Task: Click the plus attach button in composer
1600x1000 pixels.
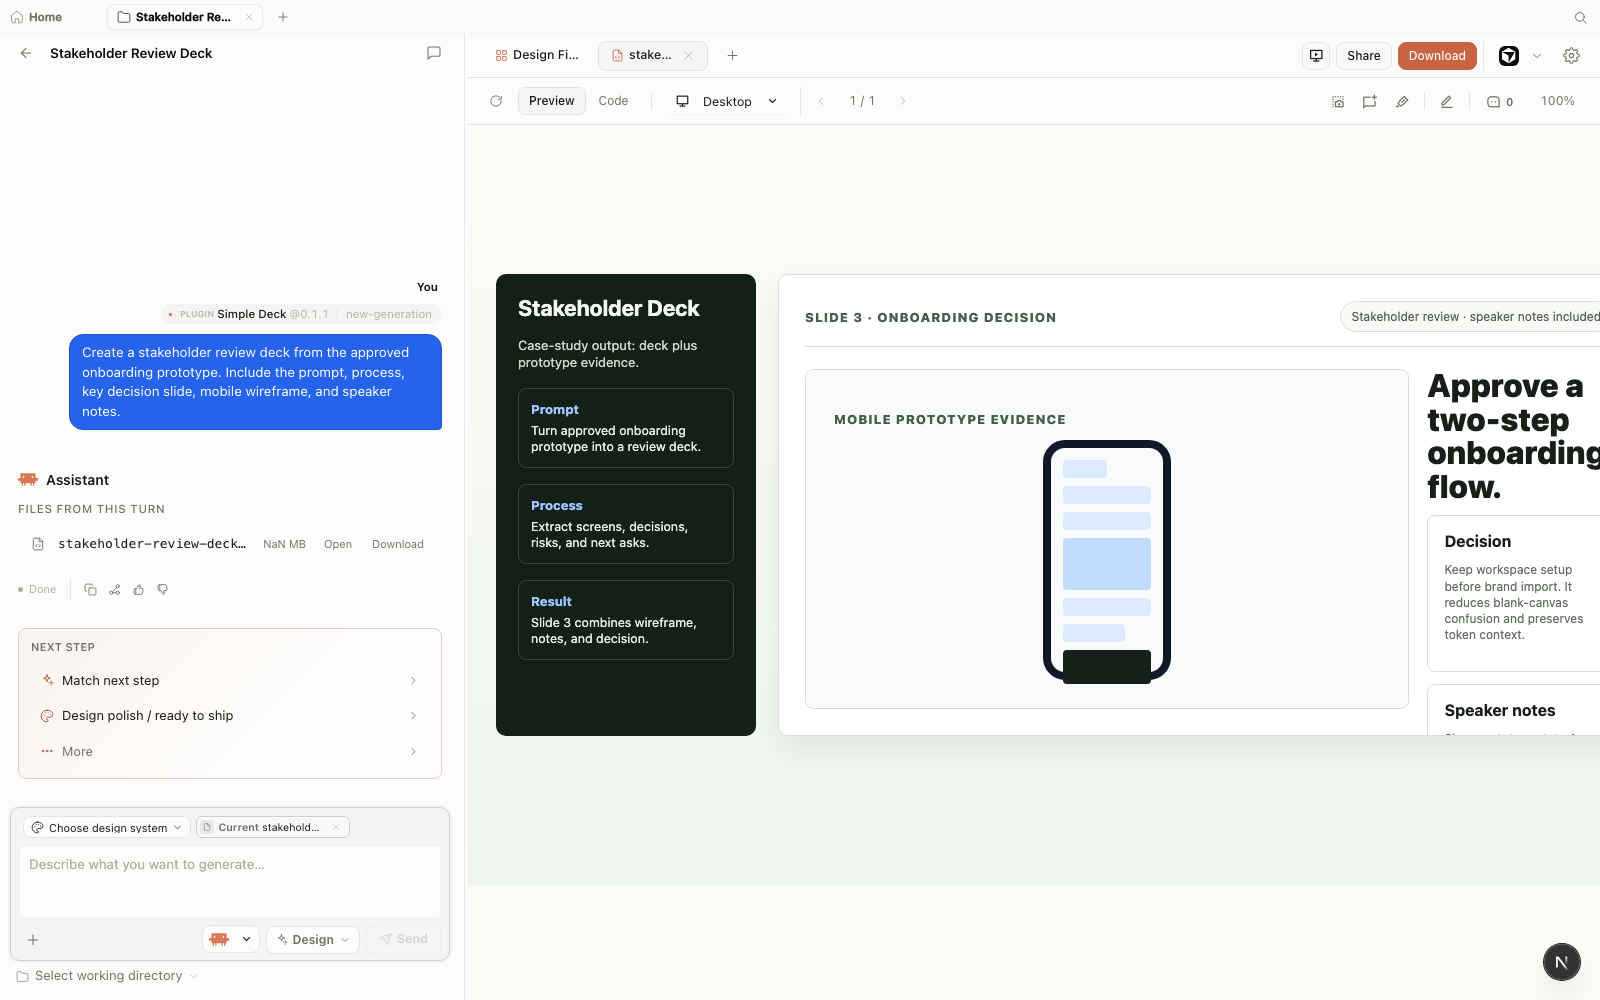Action: click(33, 940)
